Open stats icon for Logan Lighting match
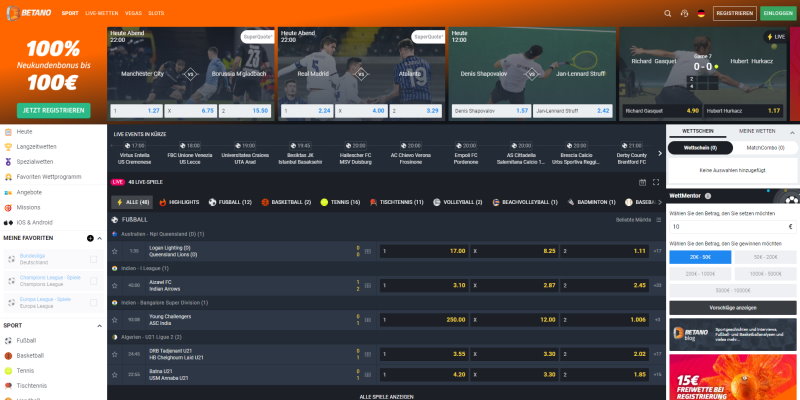800x400 pixels. coord(368,251)
